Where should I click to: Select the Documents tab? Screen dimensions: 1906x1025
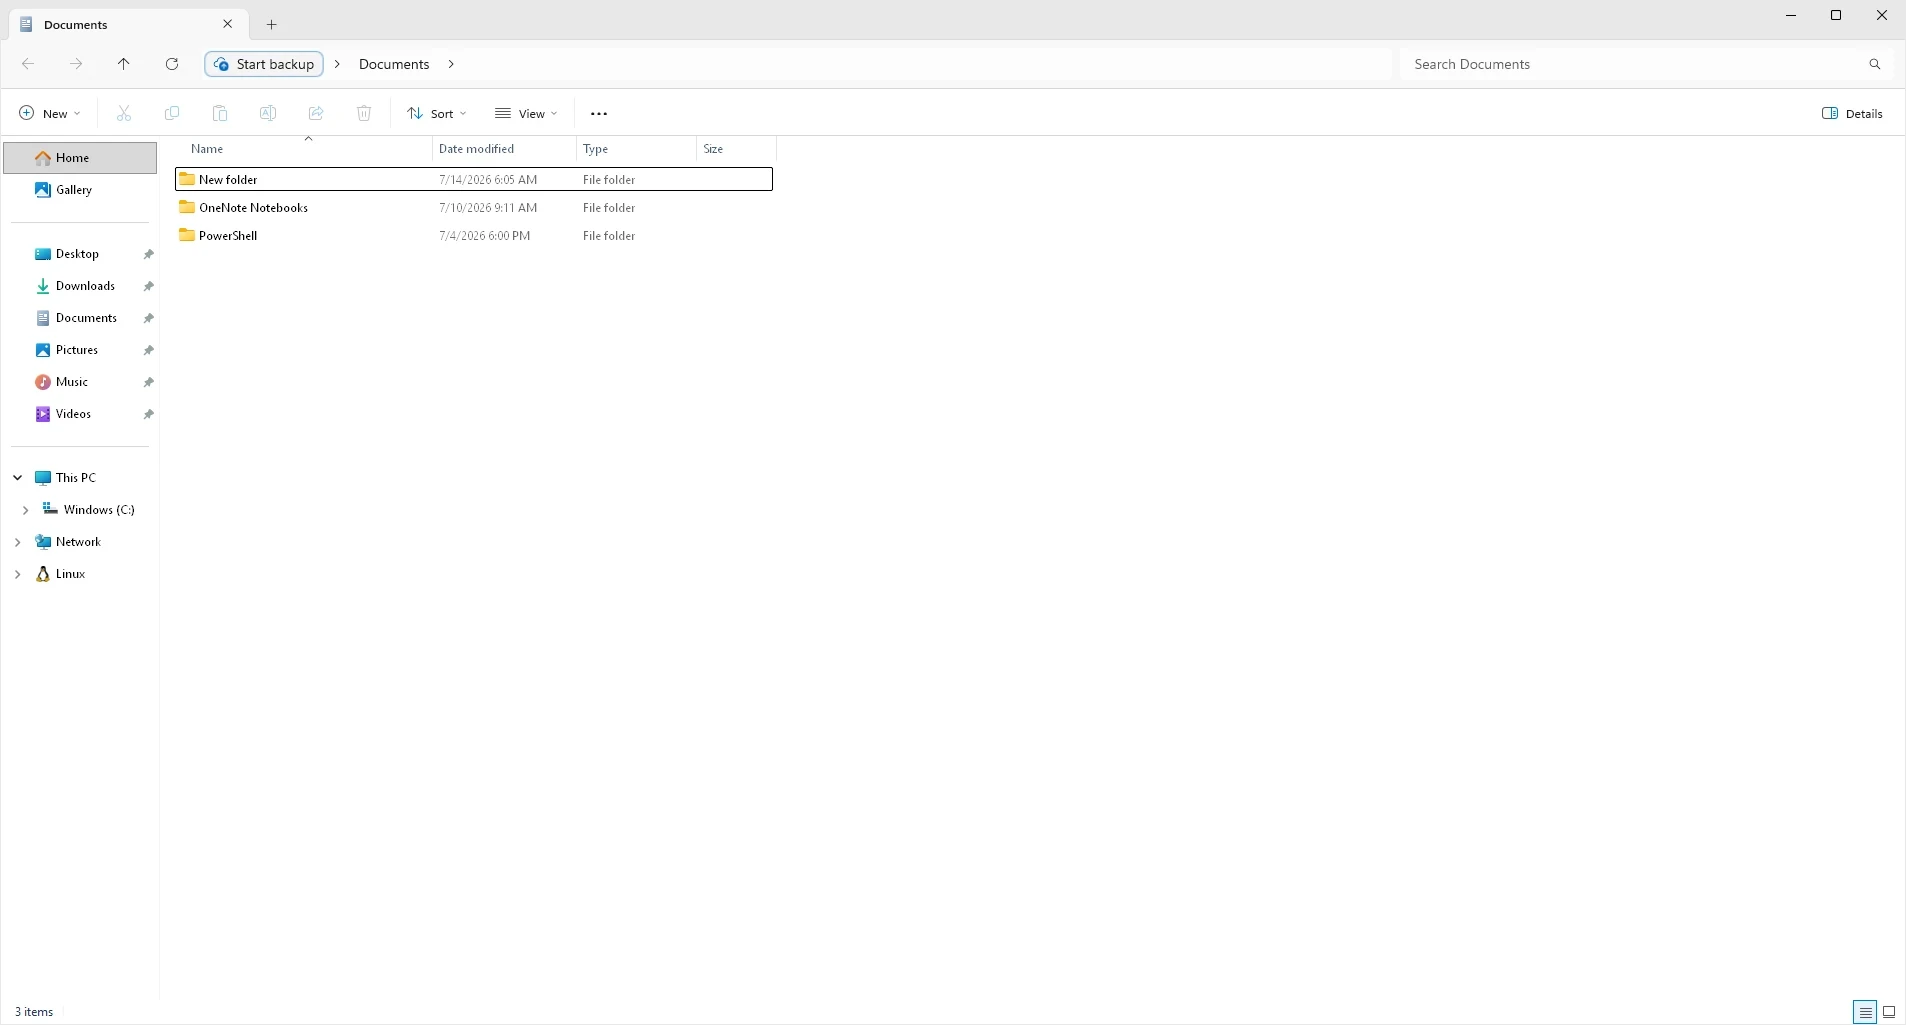tap(126, 25)
